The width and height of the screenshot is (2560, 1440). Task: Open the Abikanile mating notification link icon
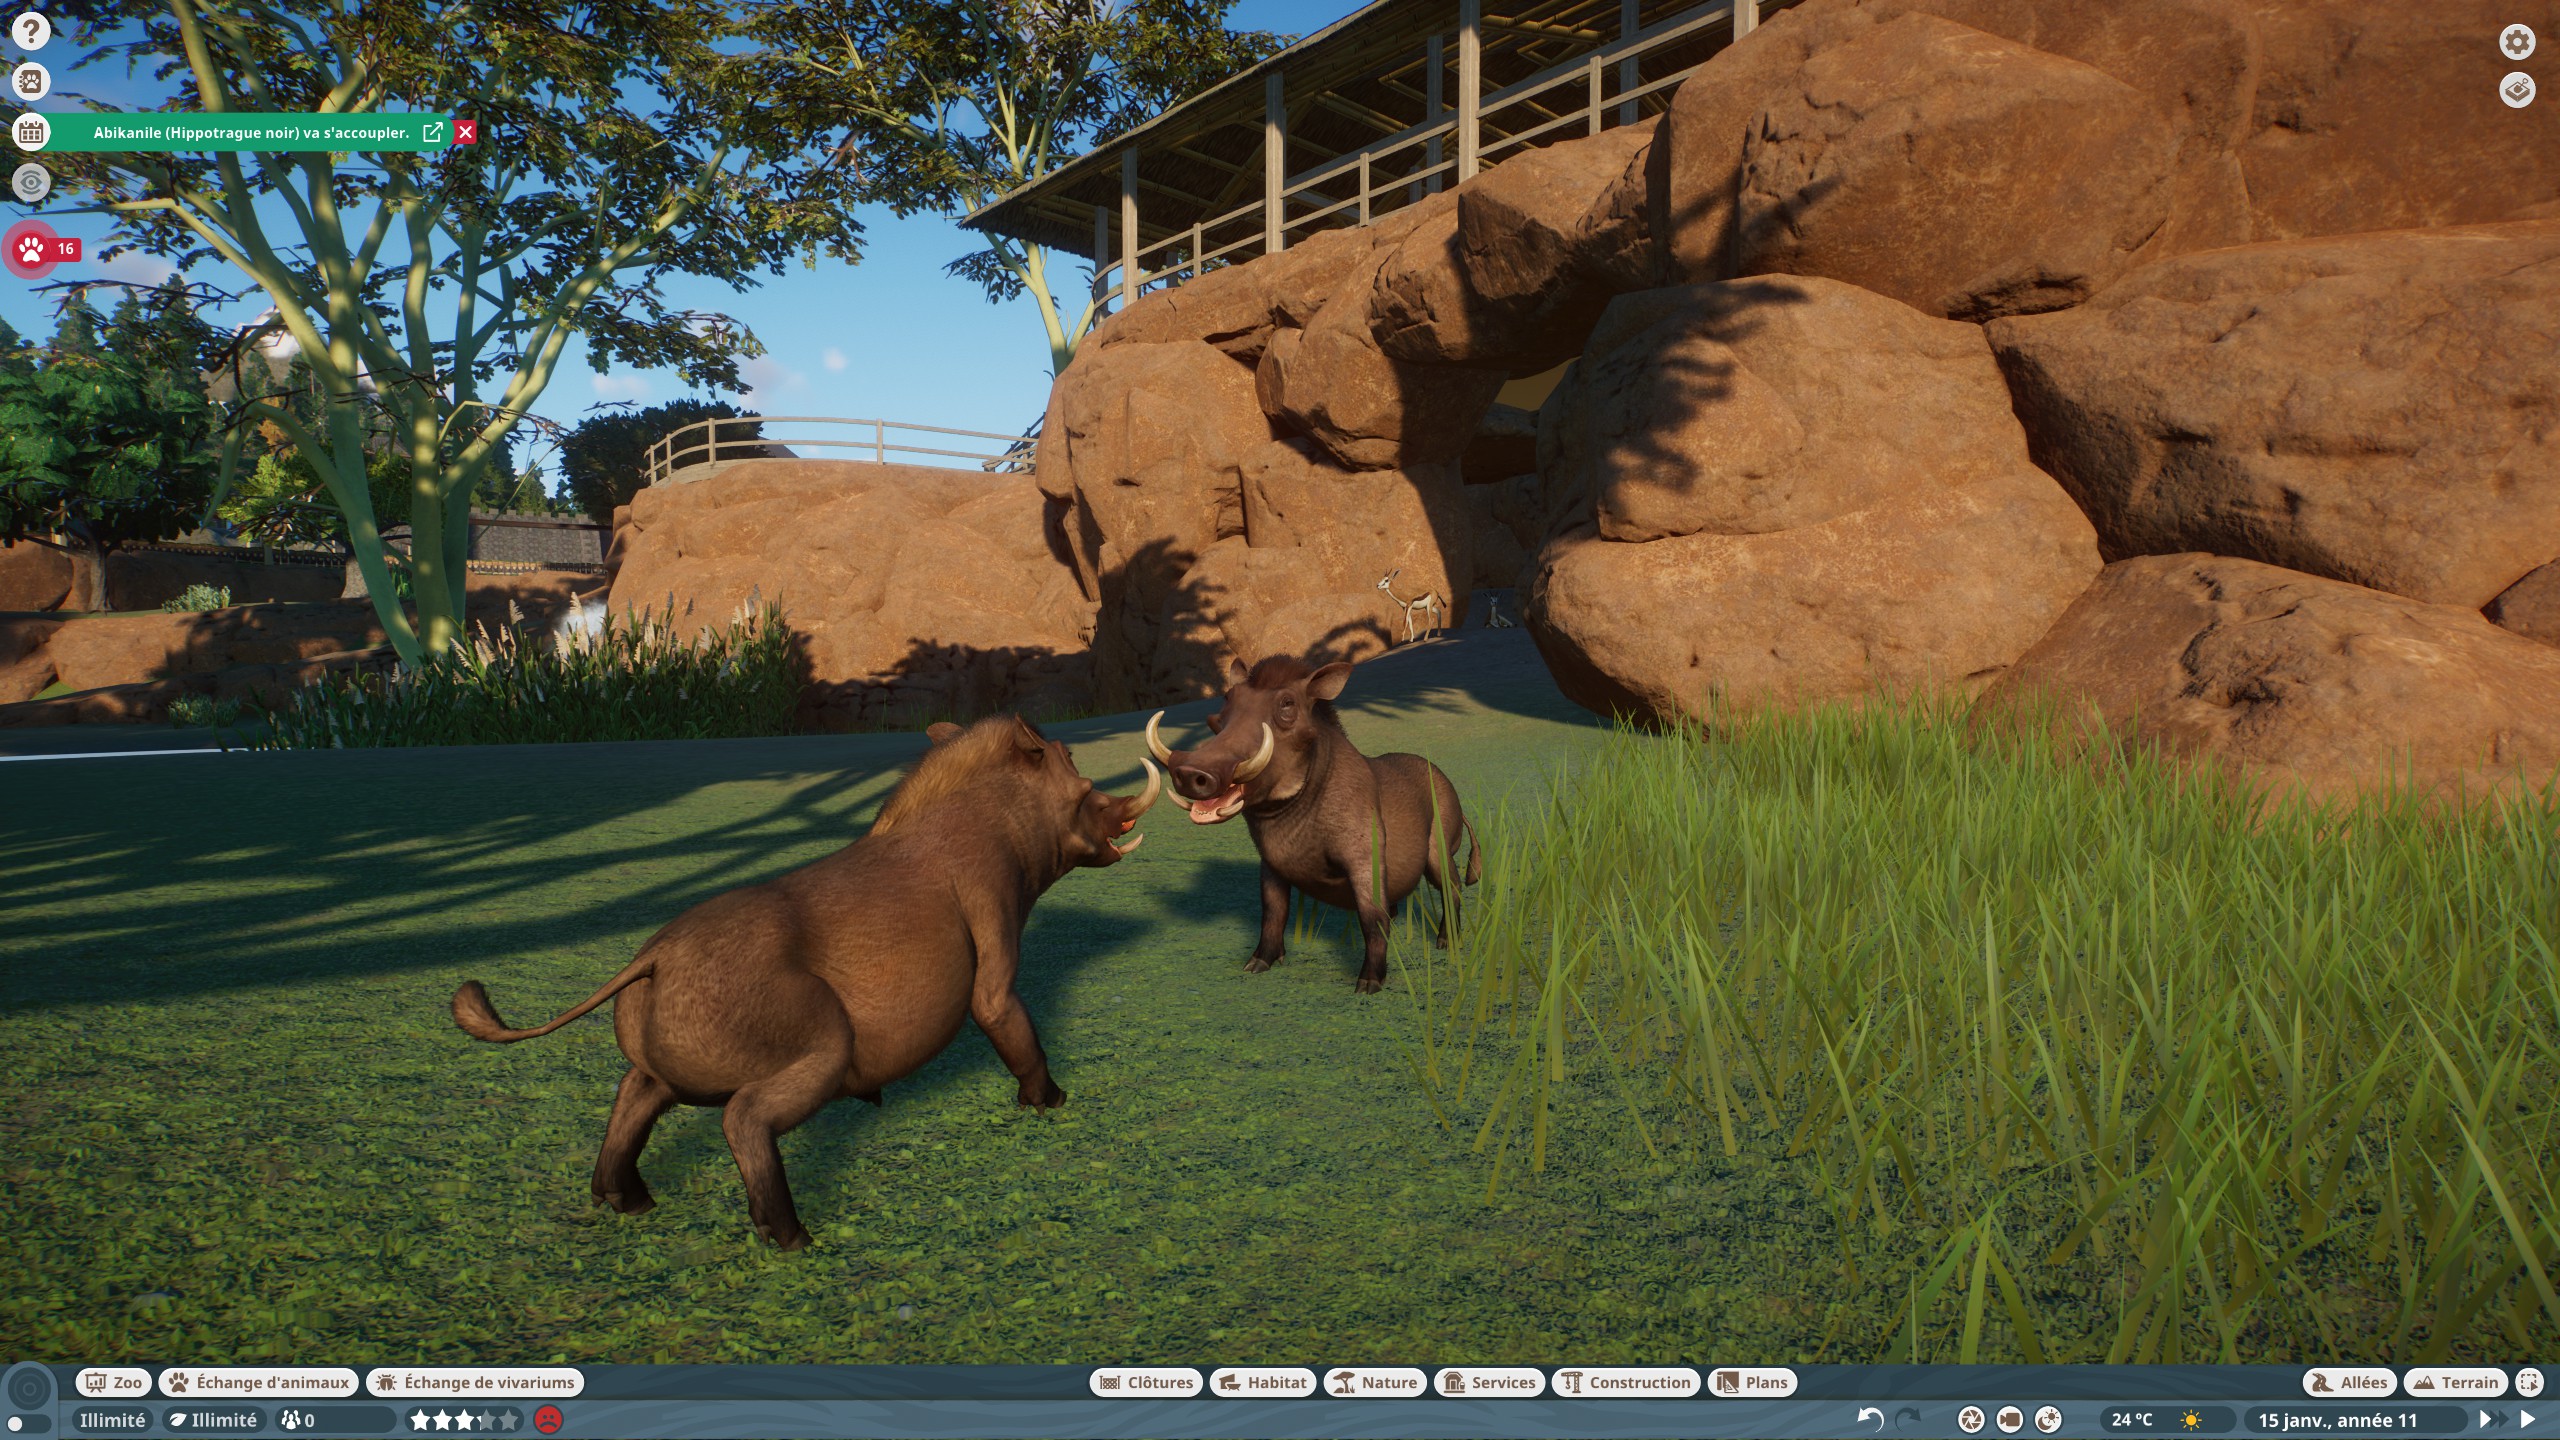[x=433, y=132]
